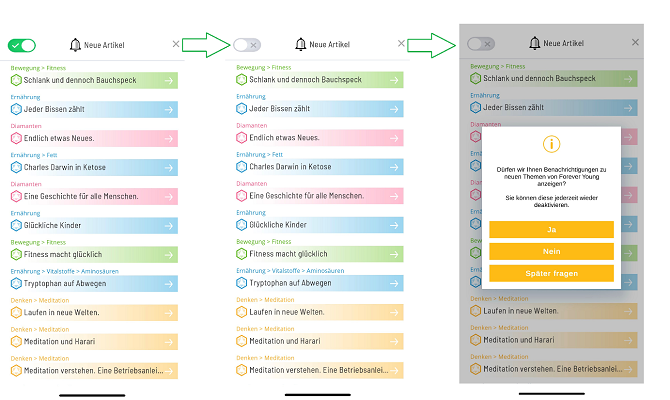670x400 pixels.
Task: Click hexagon icon beside 'Endlich etwas Neues.' in middle screen
Action: (x=241, y=138)
